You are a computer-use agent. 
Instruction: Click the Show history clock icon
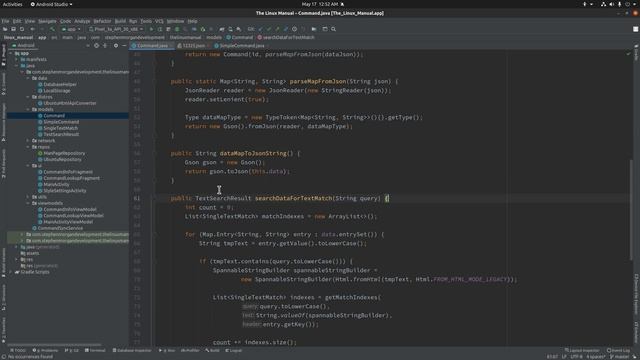(x=294, y=29)
